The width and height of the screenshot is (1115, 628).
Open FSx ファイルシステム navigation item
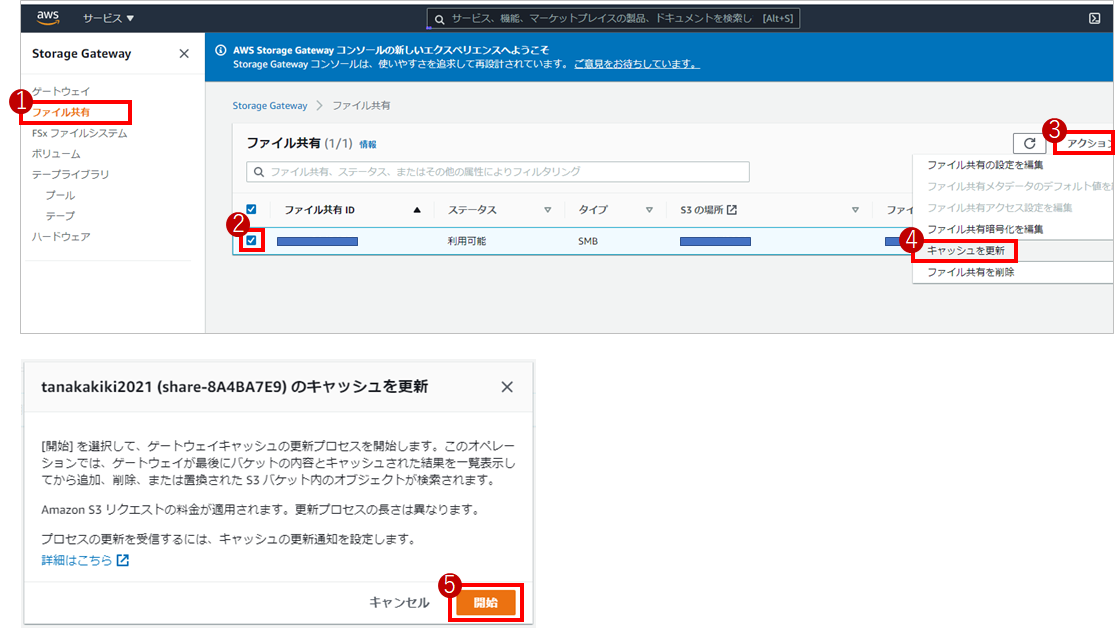tap(80, 133)
